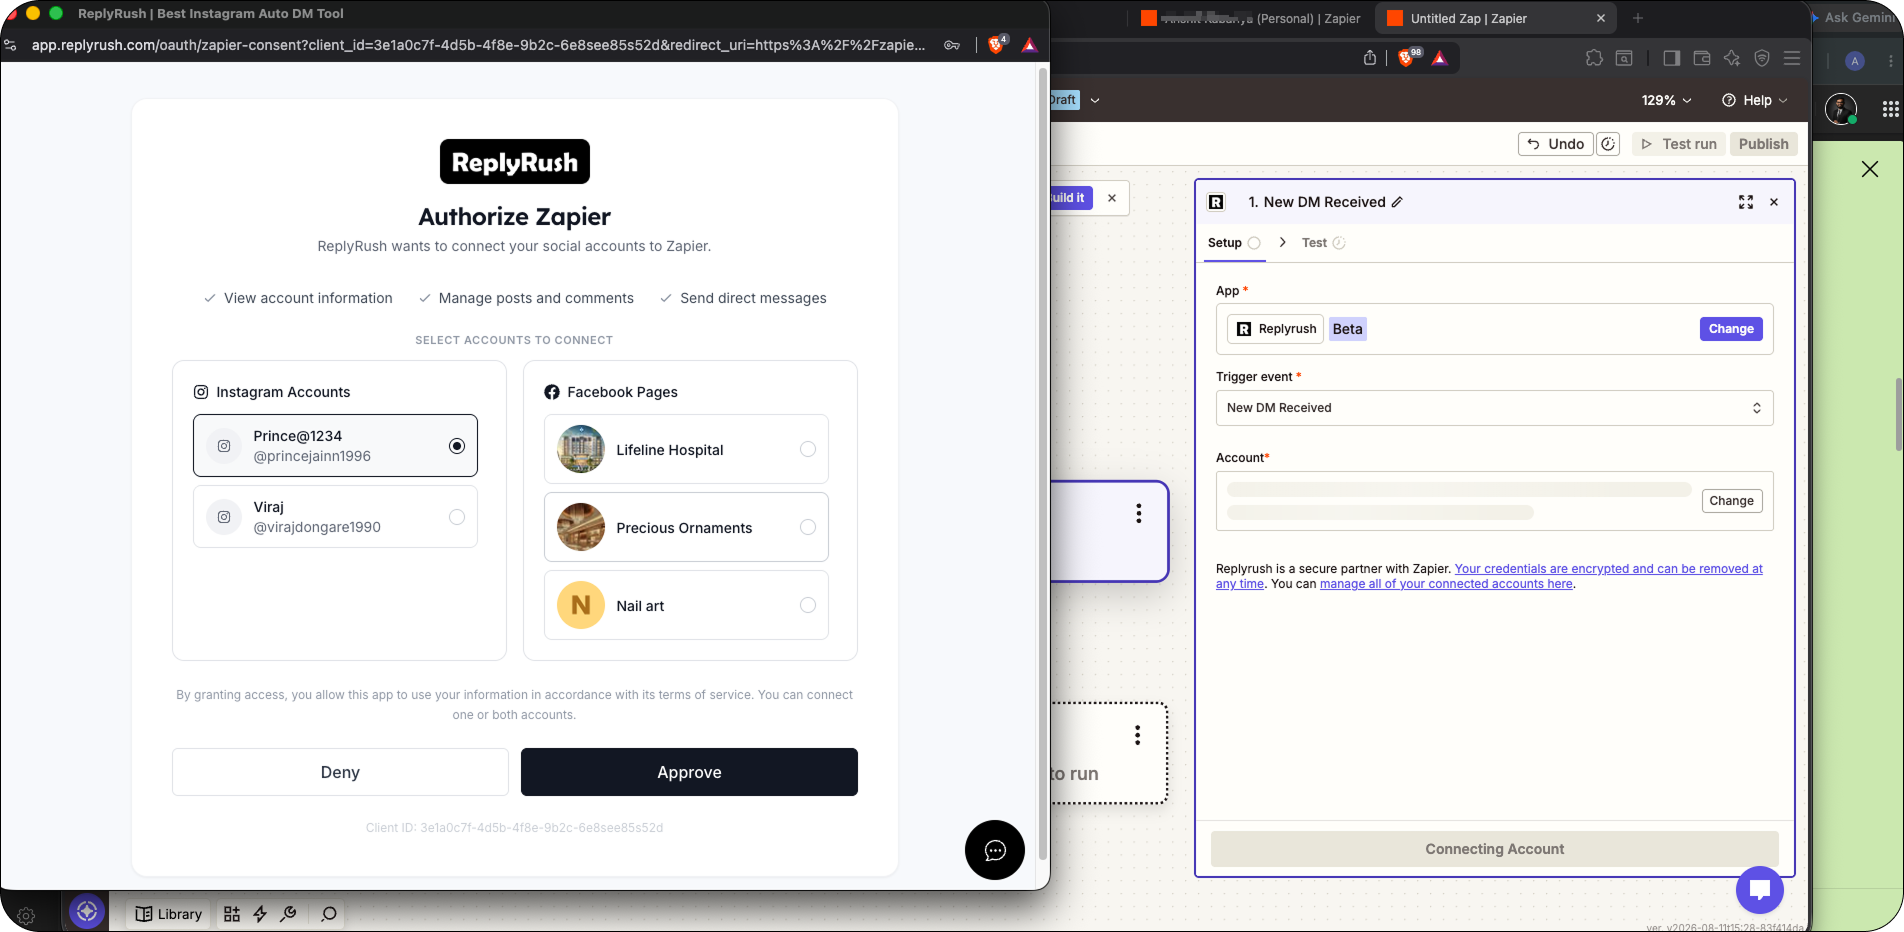Open the Trigger event dropdown showing New DM Received
Viewport: 1904px width, 932px height.
click(x=1494, y=408)
